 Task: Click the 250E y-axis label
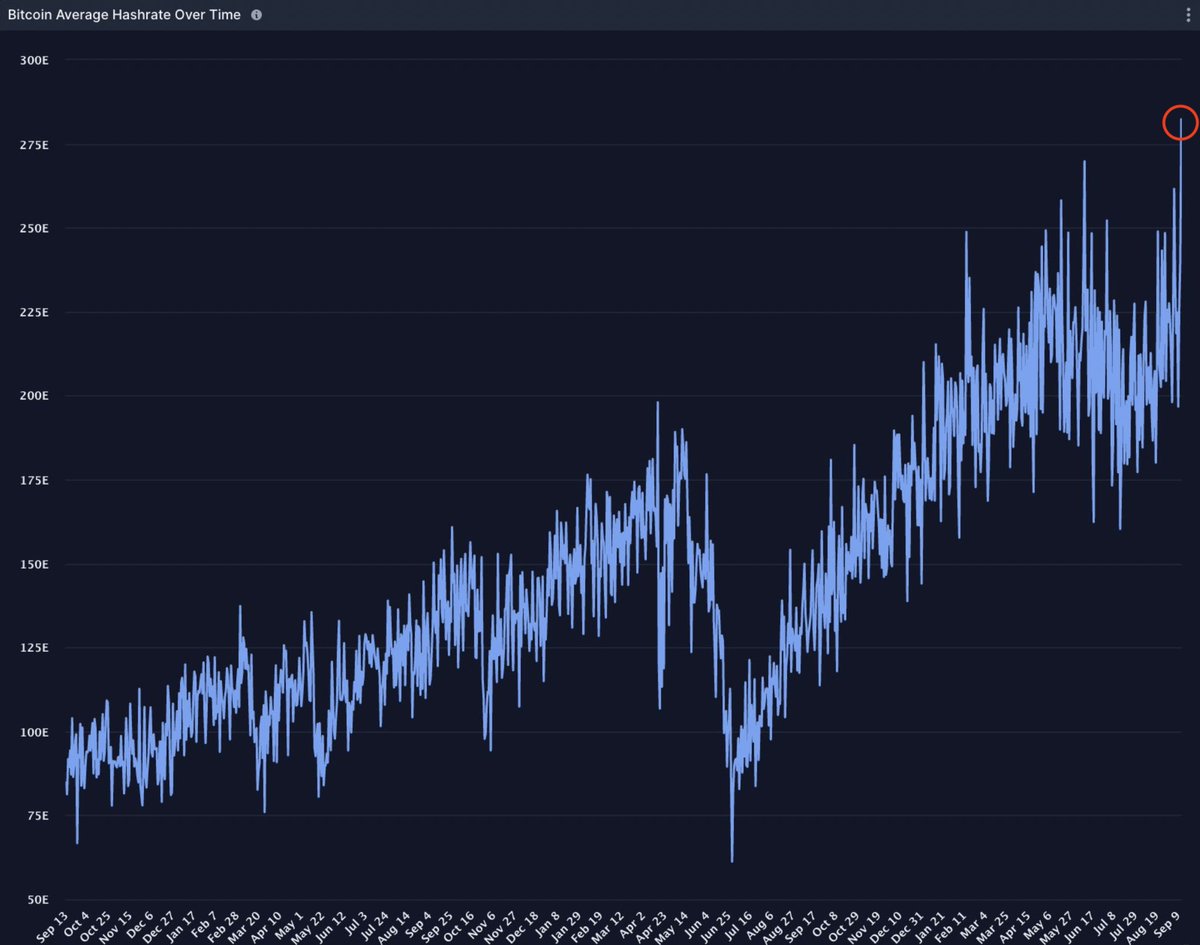(35, 228)
